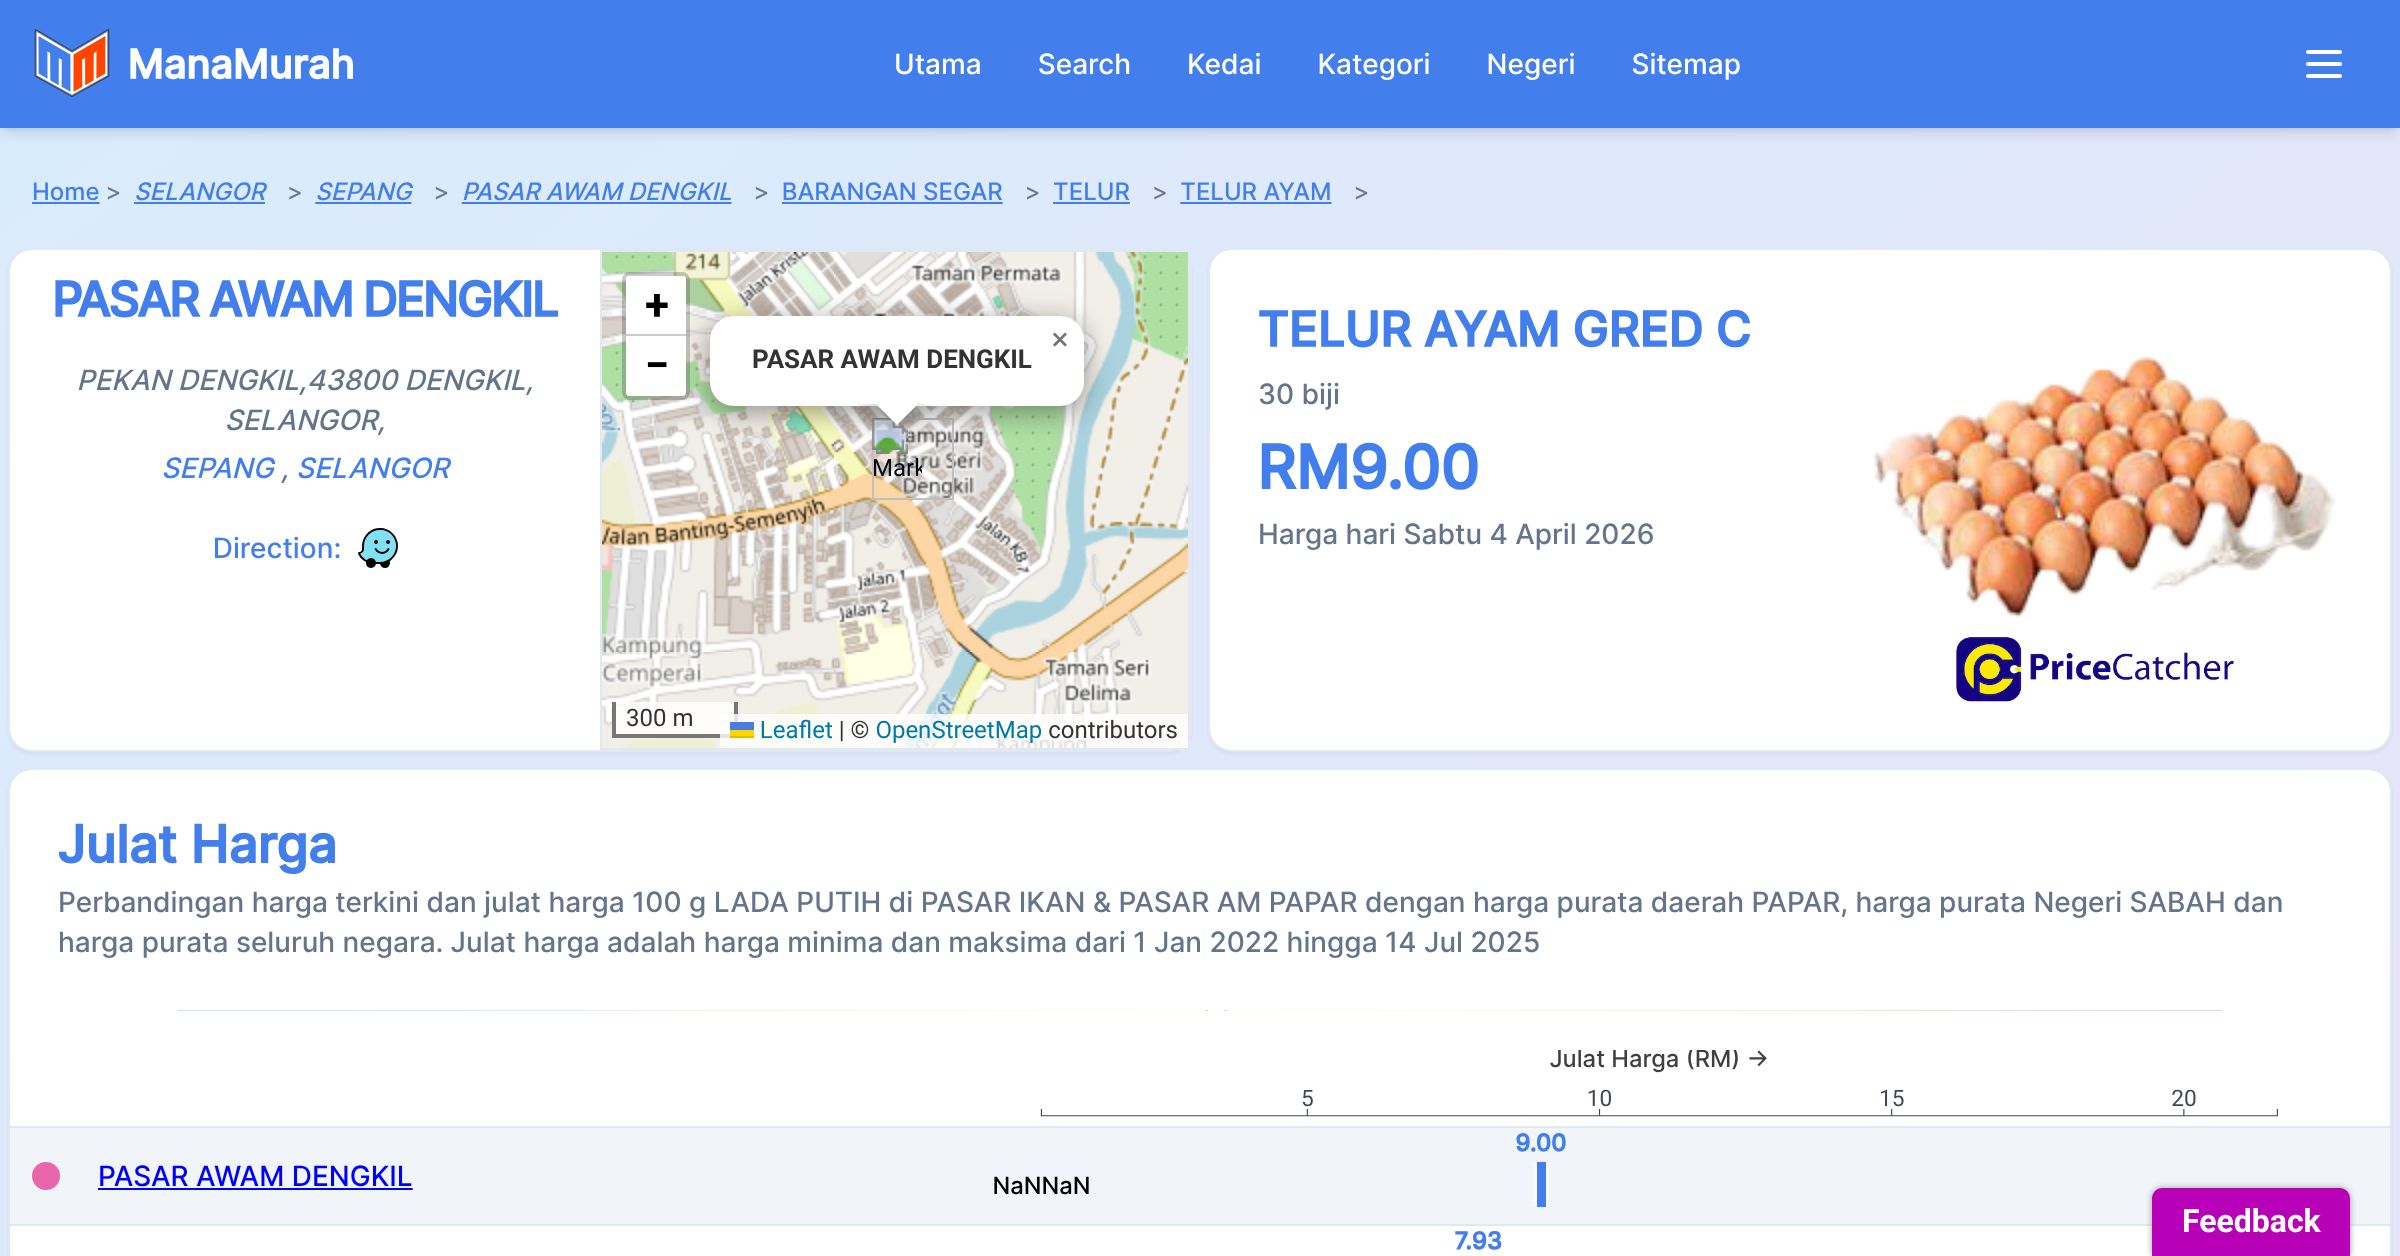Open Waze direction icon
The image size is (2400, 1256).
[x=379, y=548]
